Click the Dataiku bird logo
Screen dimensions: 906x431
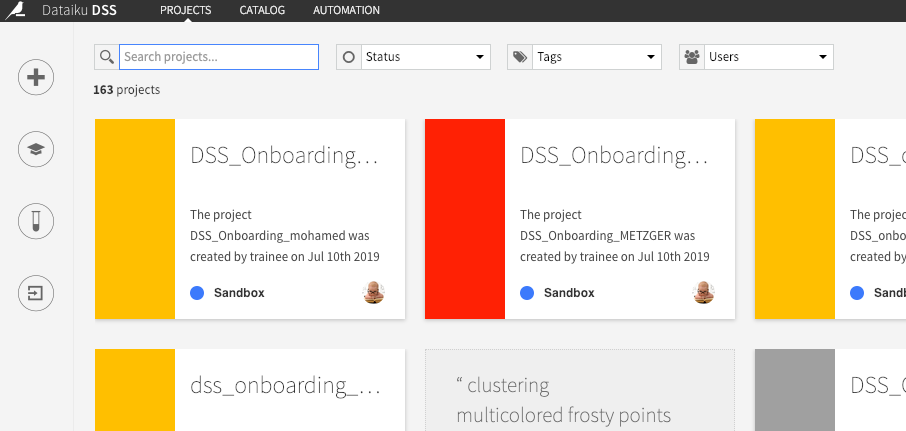click(x=16, y=10)
